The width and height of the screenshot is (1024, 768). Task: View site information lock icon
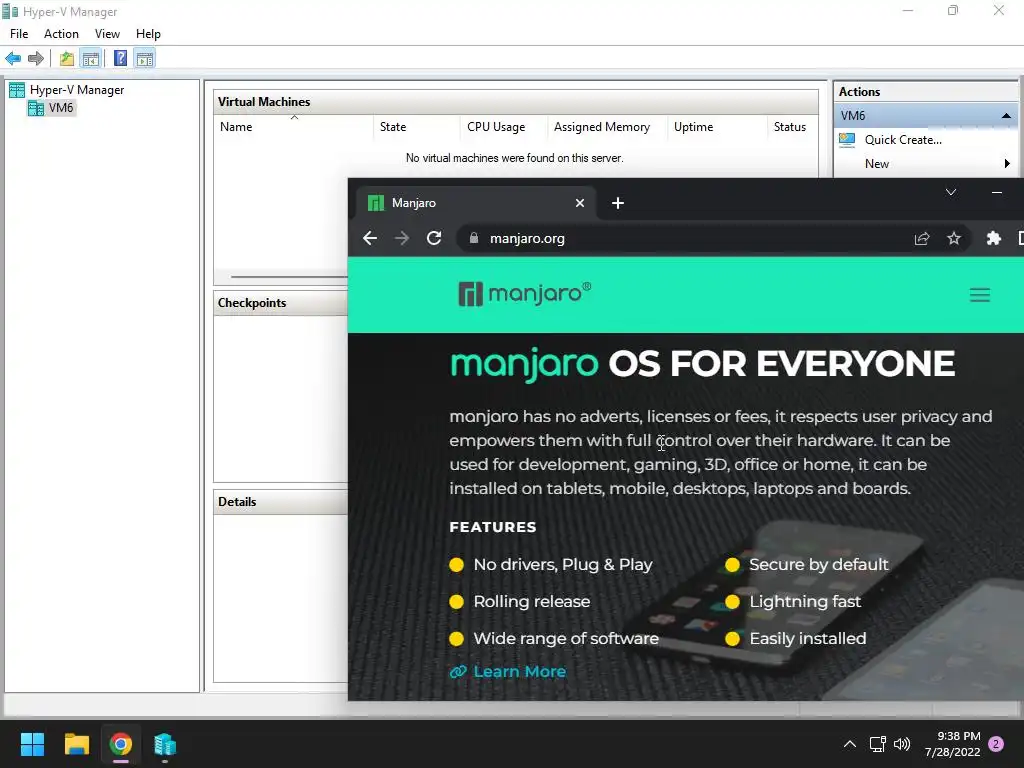pos(474,238)
